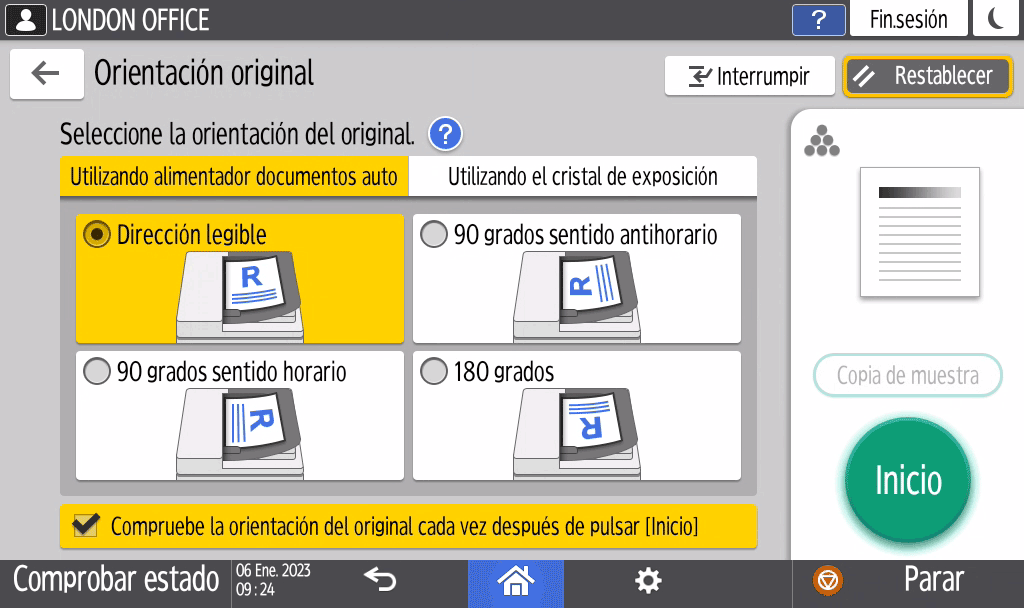Screen dimensions: 1024x608
Task: Go to the Home screen
Action: [515, 580]
